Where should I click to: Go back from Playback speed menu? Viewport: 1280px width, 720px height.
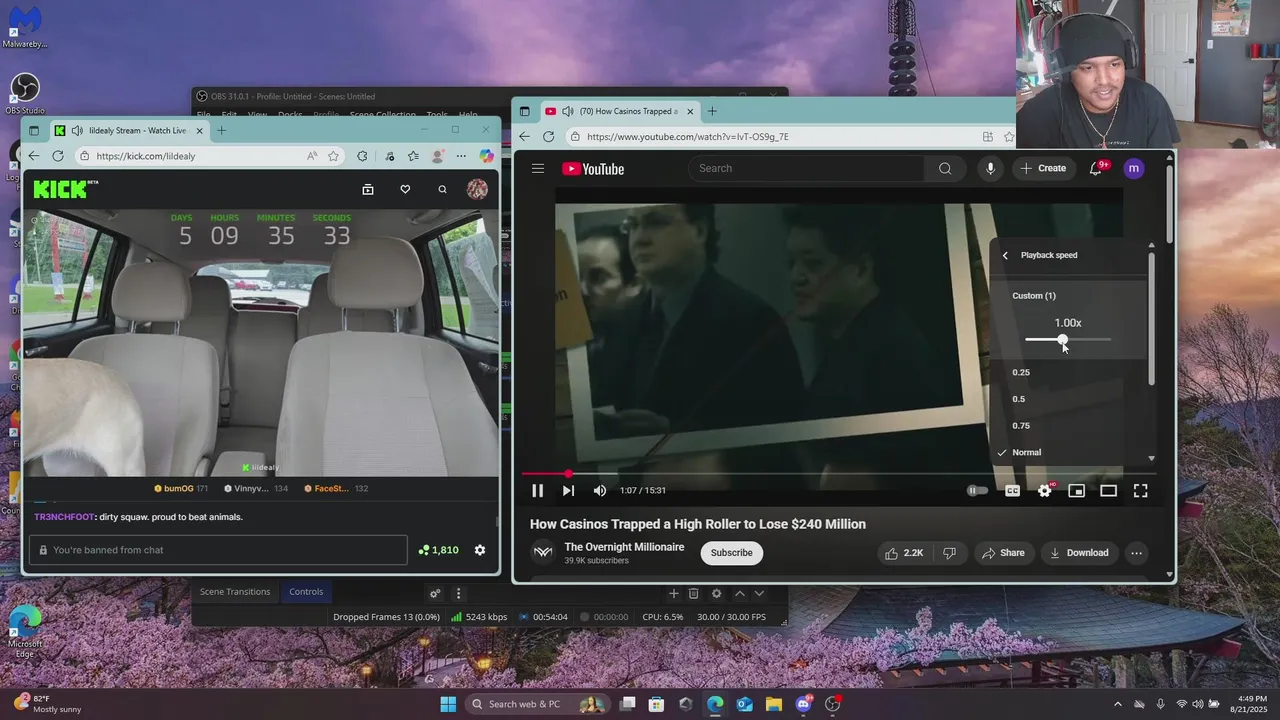tap(1005, 255)
